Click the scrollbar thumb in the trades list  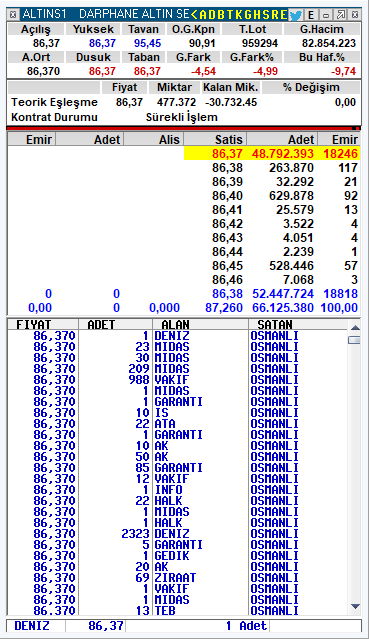click(355, 340)
